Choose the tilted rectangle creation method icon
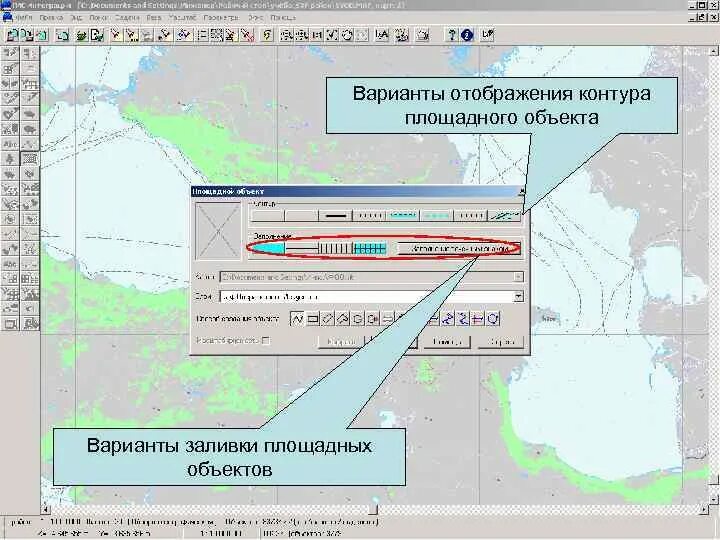 [x=328, y=318]
